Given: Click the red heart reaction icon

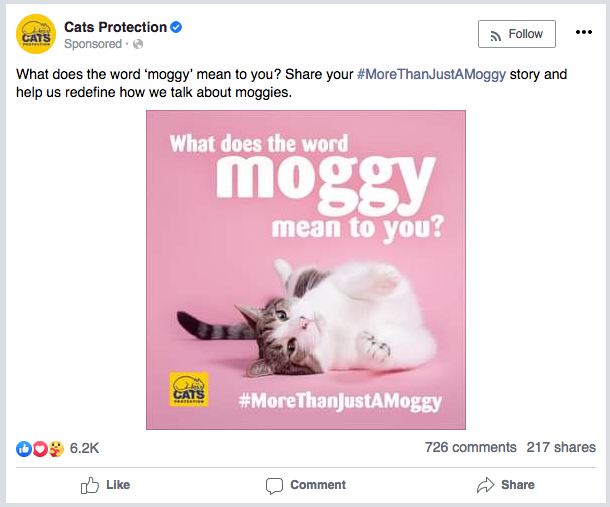Looking at the screenshot, I should pyautogui.click(x=40, y=449).
